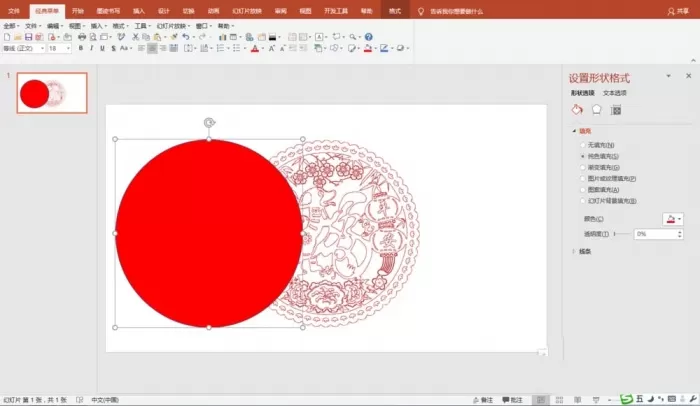
Task: Open the 全部 (All) classic menu dropdown
Action: pos(11,26)
